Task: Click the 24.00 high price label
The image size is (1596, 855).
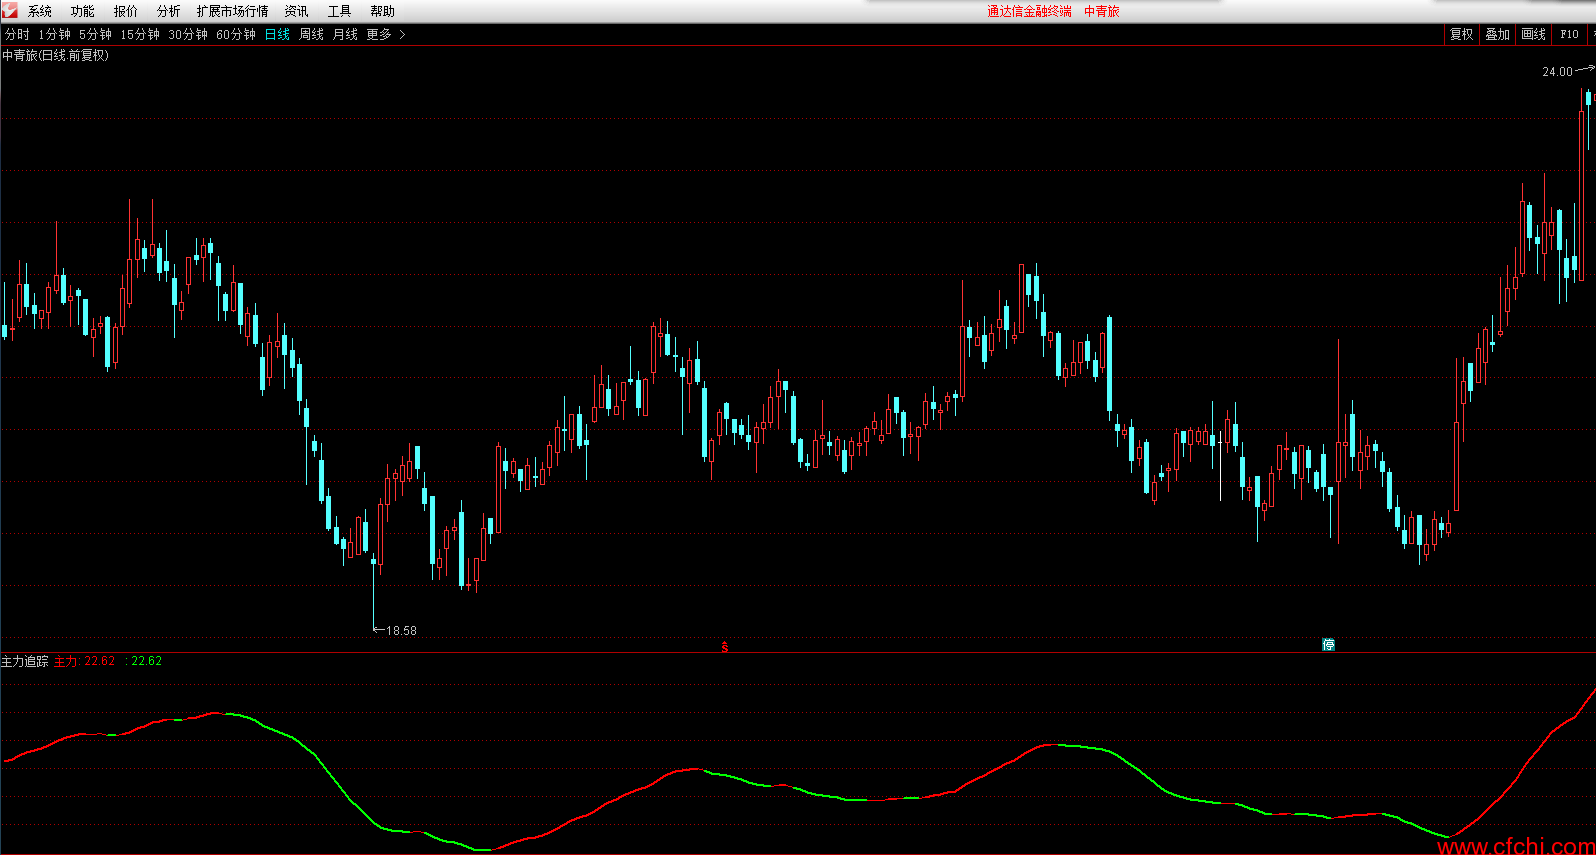Action: click(x=1557, y=72)
